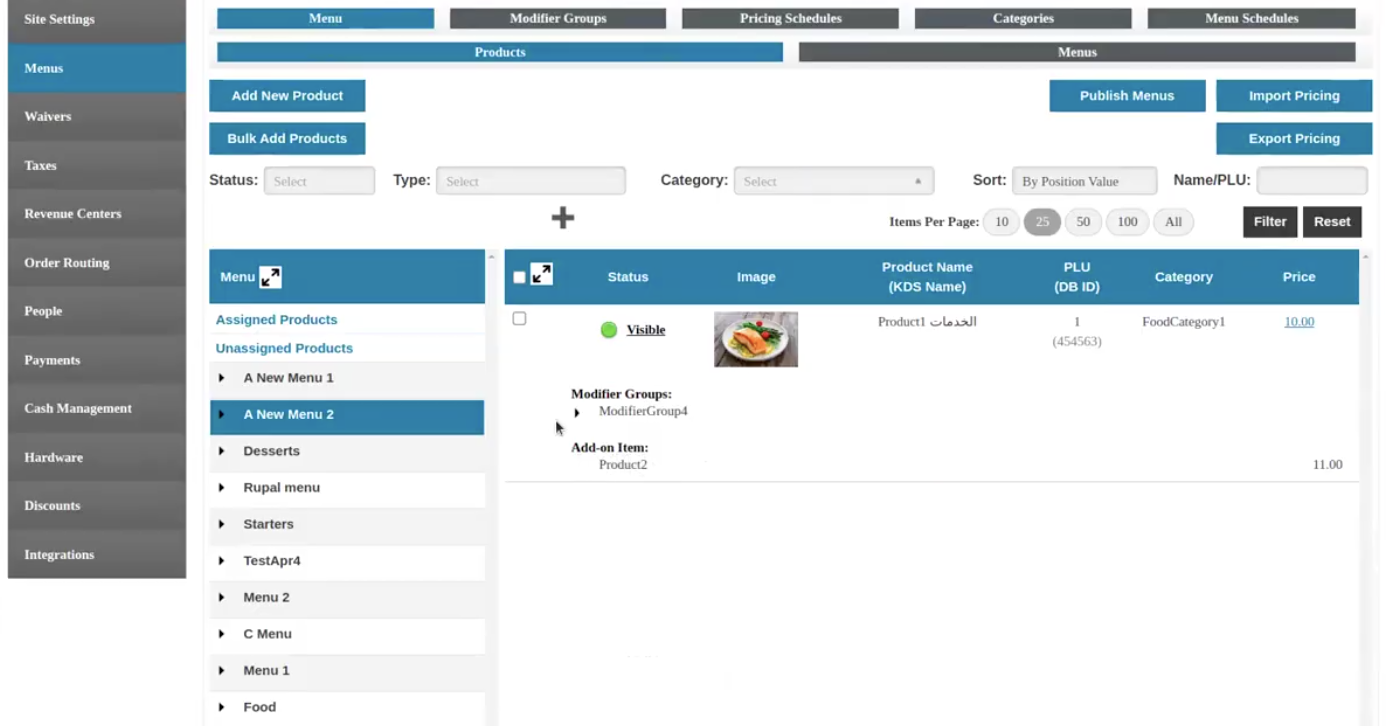This screenshot has width=1386, height=726.
Task: Open Revenue Centers in the sidebar
Action: [97, 214]
